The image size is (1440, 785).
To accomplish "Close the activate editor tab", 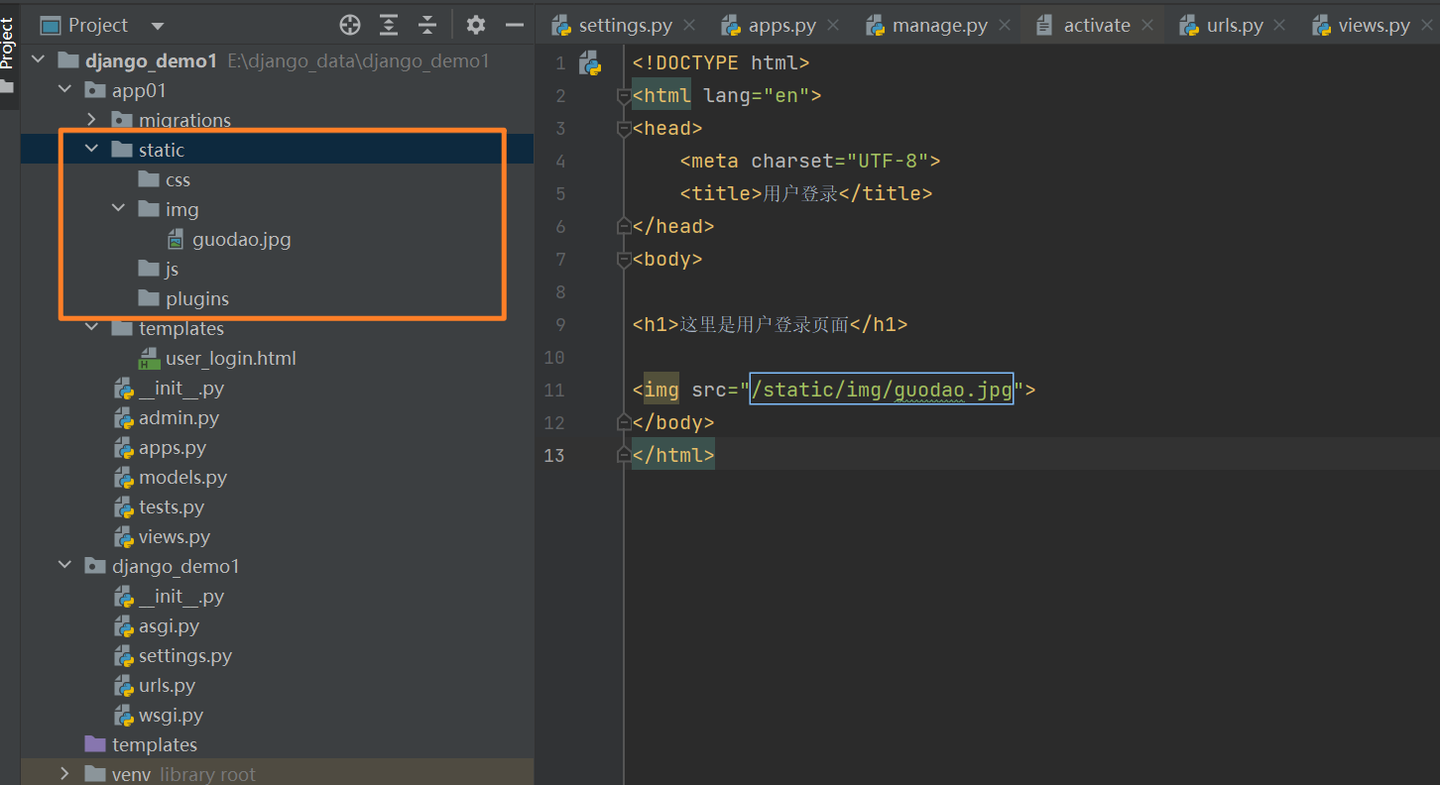I will [x=1147, y=25].
